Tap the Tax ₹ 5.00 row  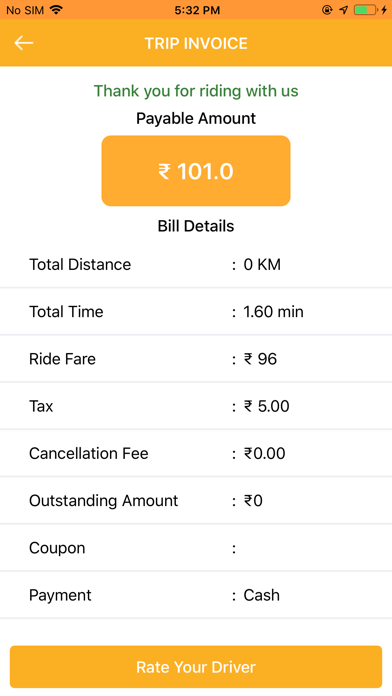[x=196, y=406]
